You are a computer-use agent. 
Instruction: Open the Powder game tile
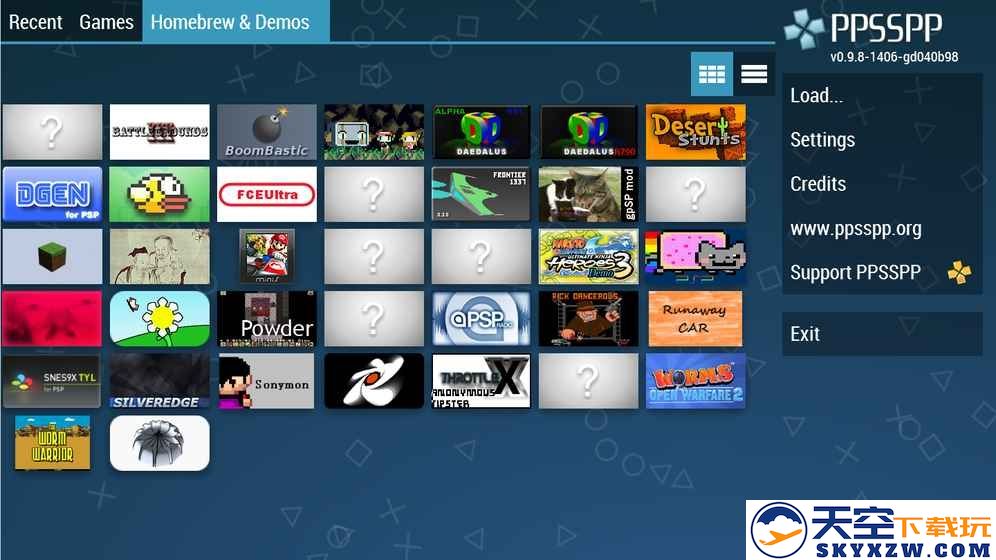coord(267,319)
